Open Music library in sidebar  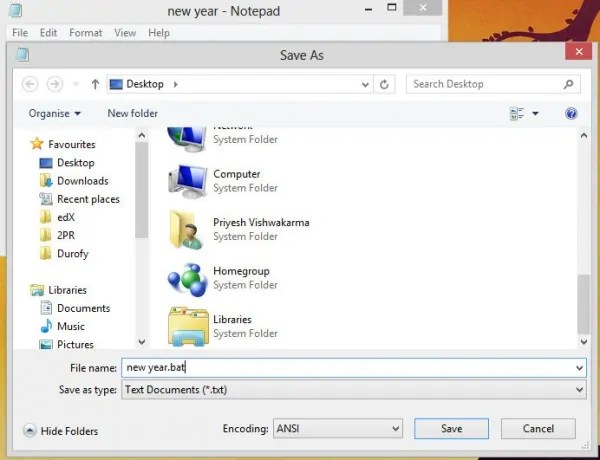(x=62, y=326)
